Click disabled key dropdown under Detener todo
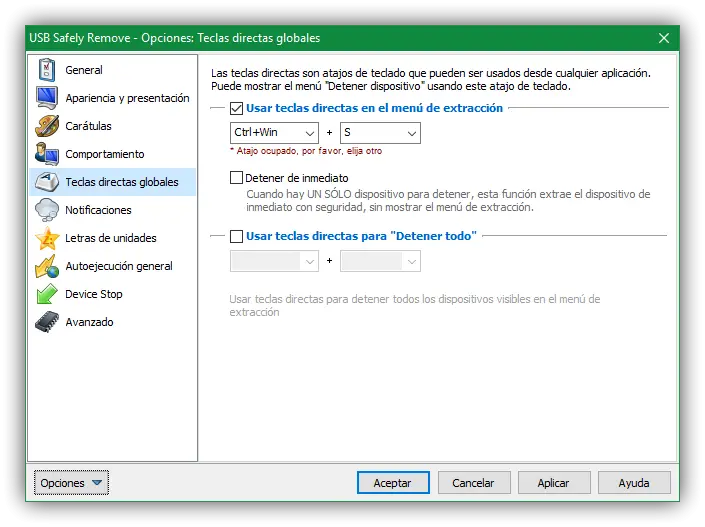This screenshot has width=705, height=527. point(380,261)
